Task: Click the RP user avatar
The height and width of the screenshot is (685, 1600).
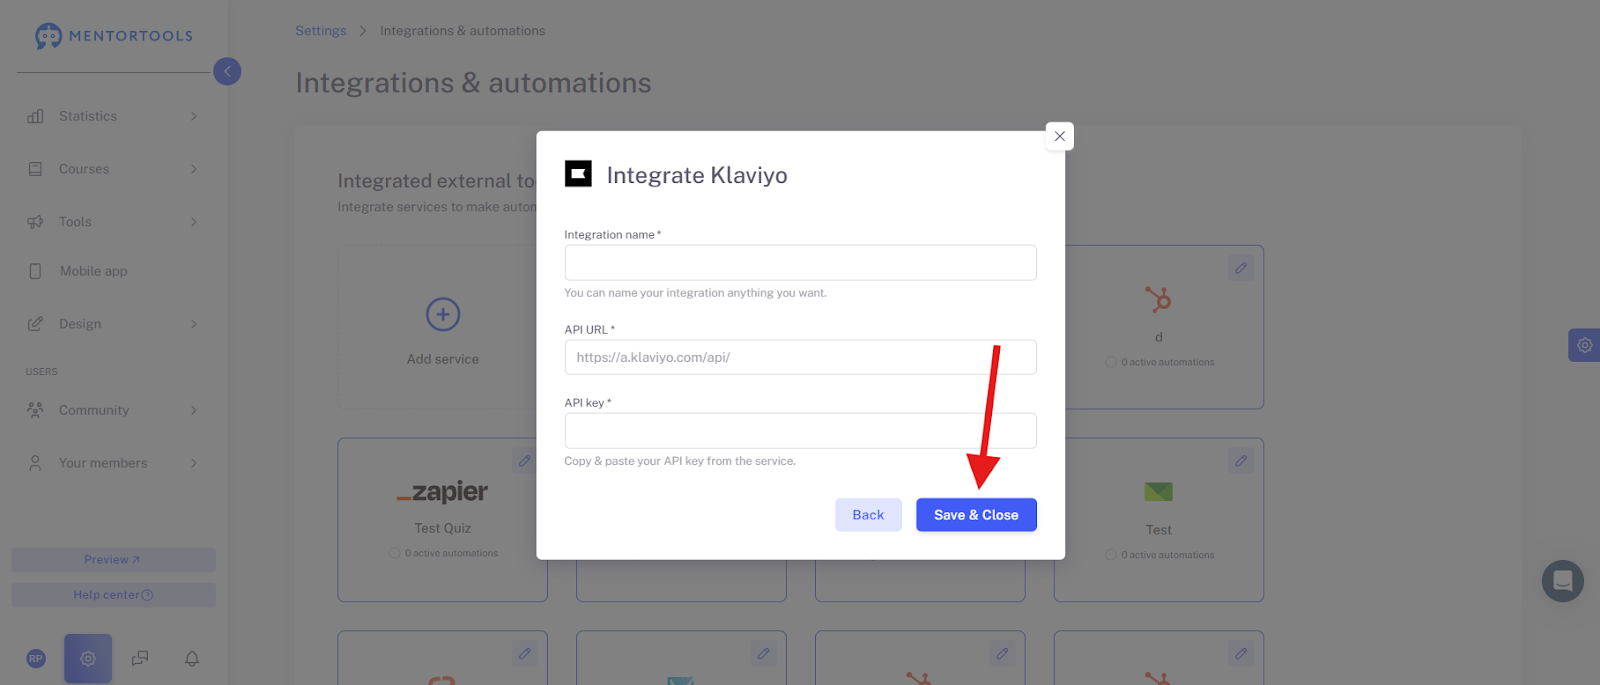Action: pos(36,659)
